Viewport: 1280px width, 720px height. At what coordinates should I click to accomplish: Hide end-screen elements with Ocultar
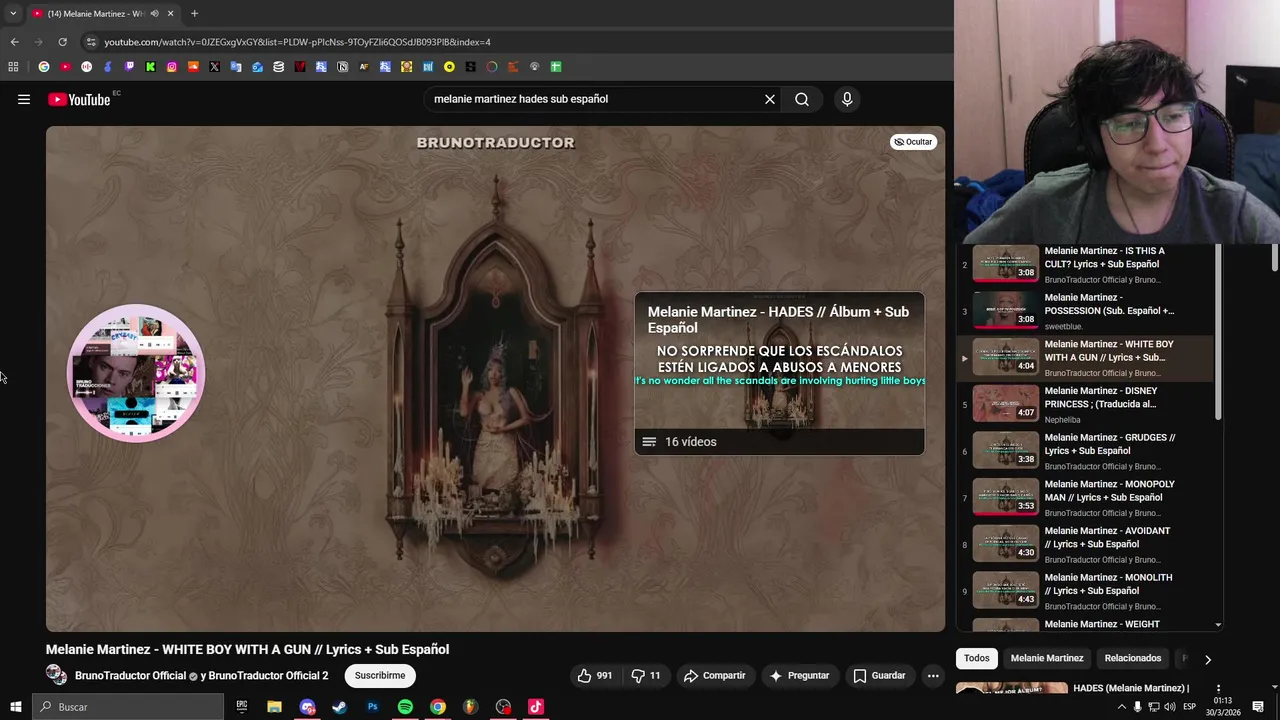pyautogui.click(x=913, y=142)
